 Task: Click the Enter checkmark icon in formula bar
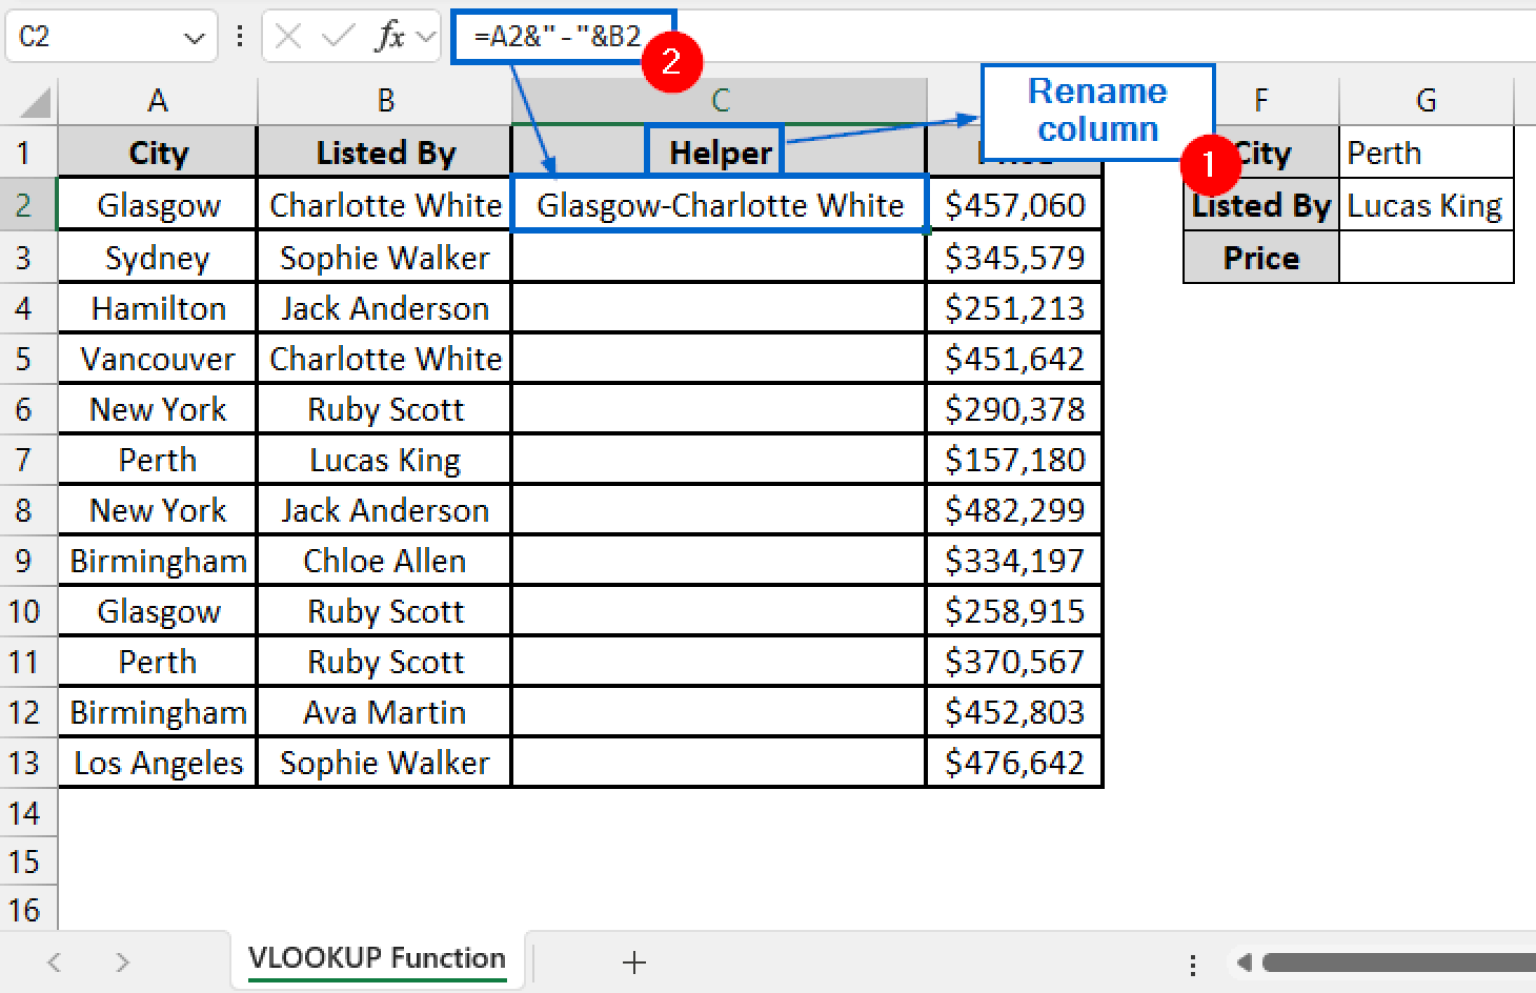[x=339, y=36]
